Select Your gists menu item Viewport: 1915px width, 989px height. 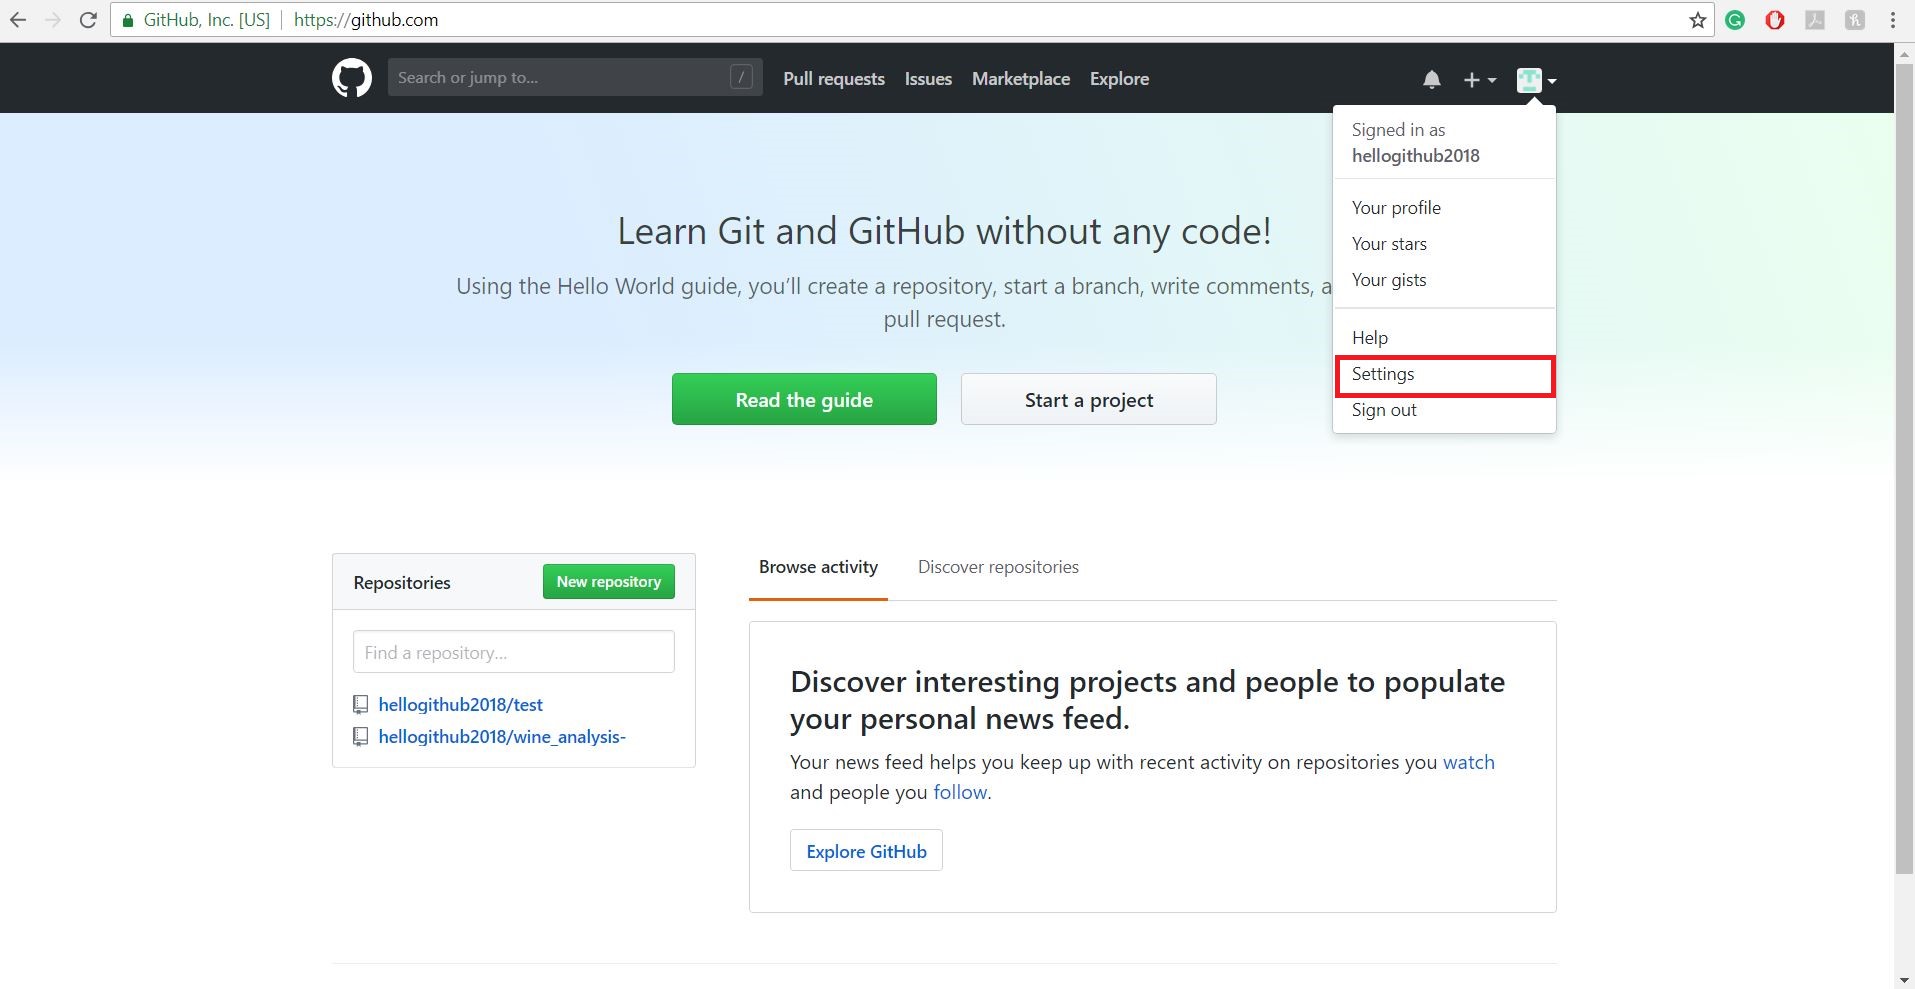(1444, 280)
